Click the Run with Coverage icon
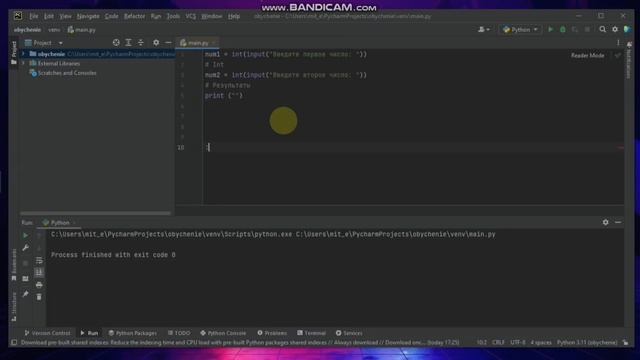Image resolution: width=640 pixels, height=360 pixels. click(575, 29)
